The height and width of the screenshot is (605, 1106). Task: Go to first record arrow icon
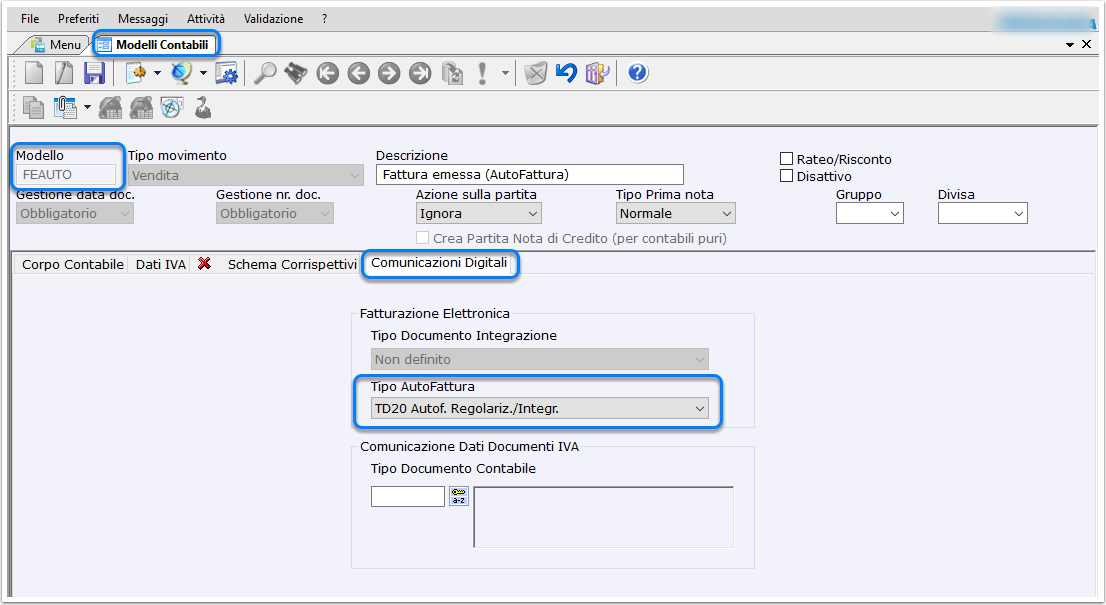(327, 73)
